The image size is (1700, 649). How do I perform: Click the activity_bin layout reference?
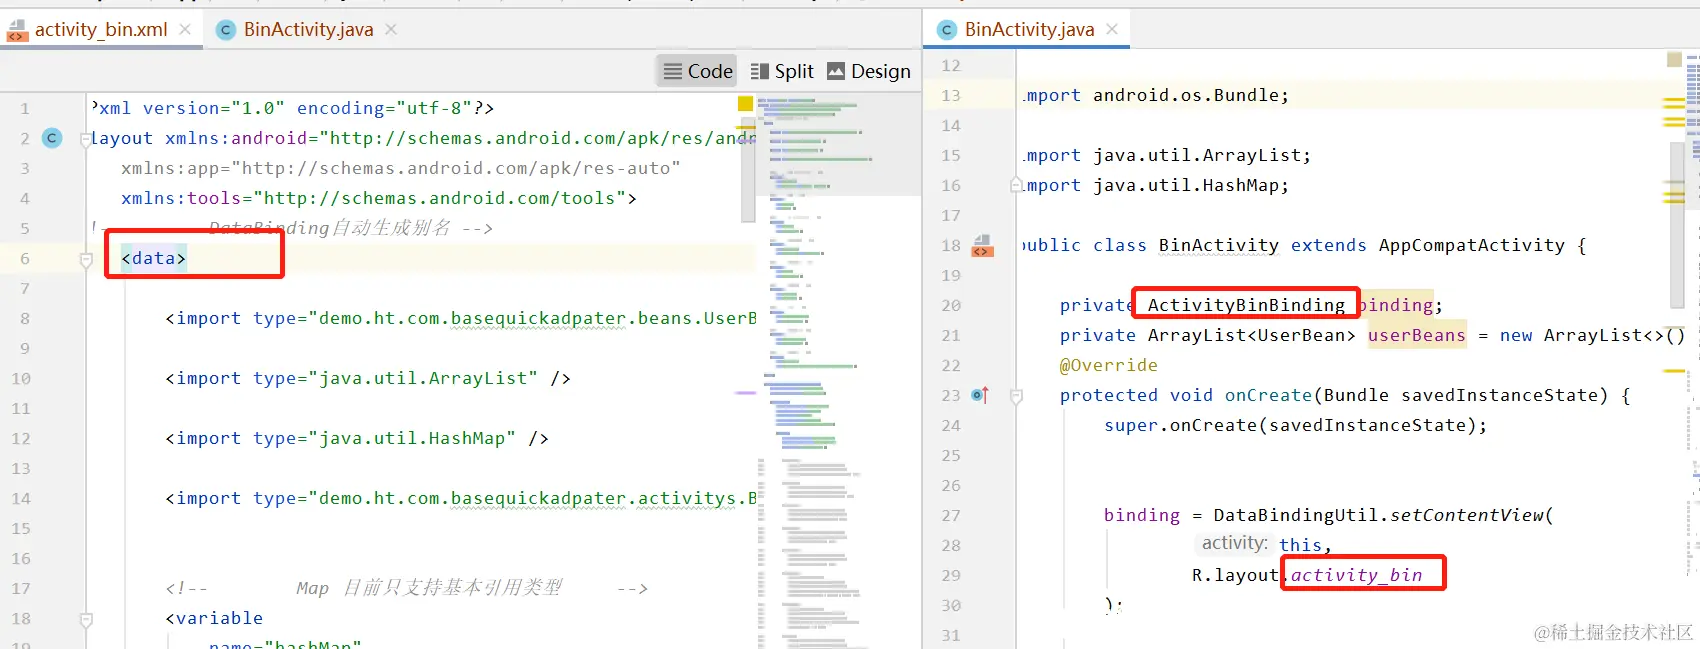click(x=1356, y=575)
